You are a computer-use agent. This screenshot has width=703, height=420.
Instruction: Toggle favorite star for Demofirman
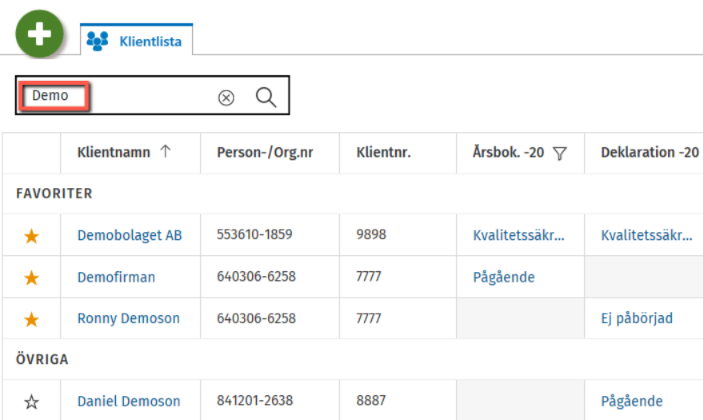pos(31,277)
